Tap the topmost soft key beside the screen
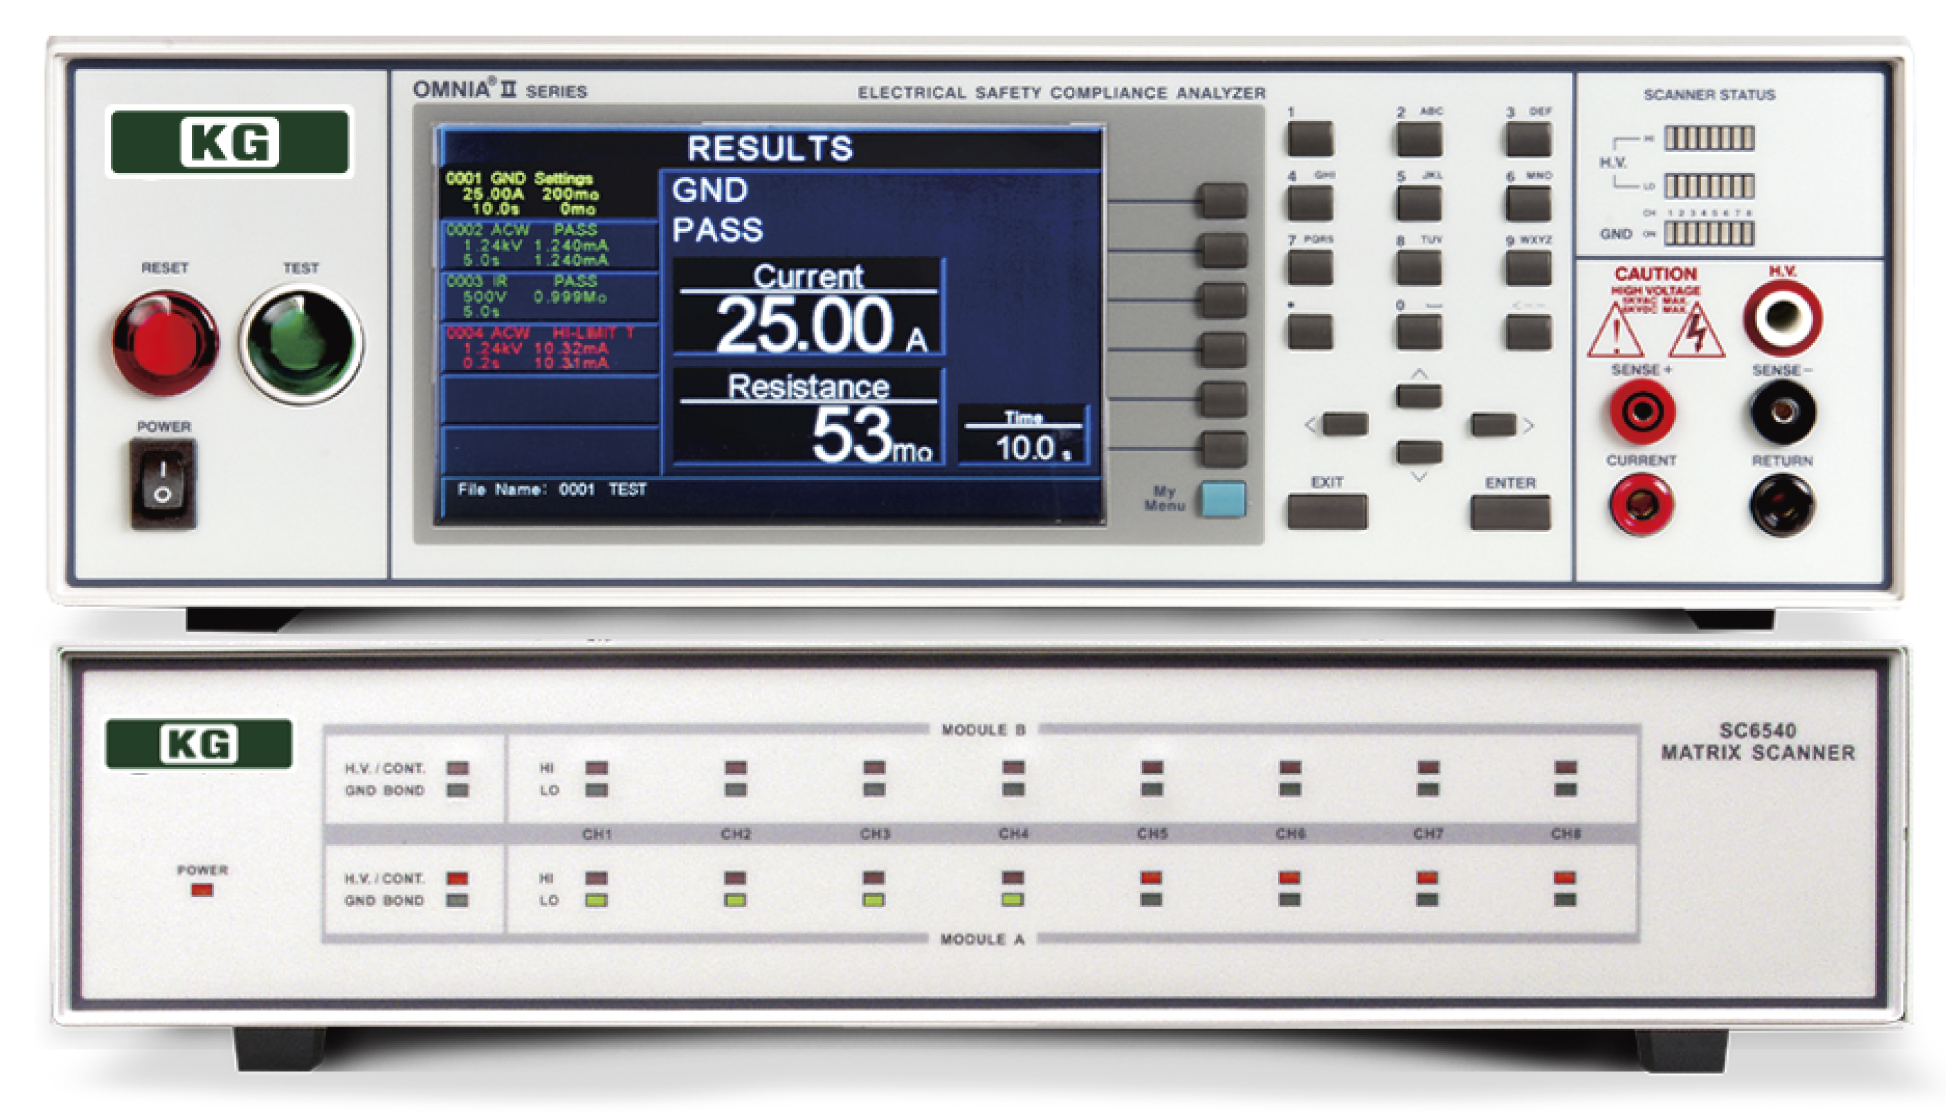1946x1114 pixels. tap(1223, 200)
